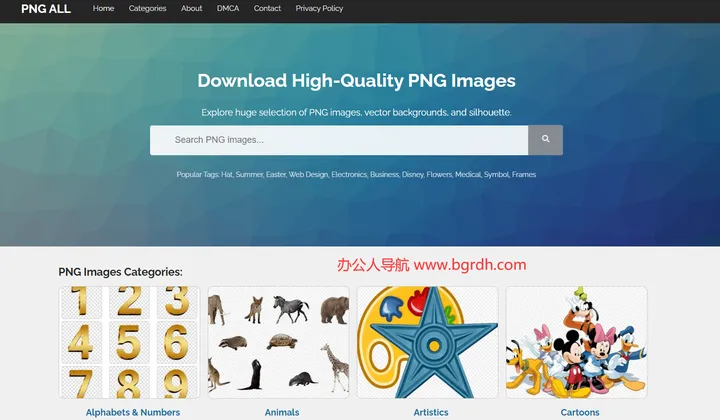Viewport: 720px width, 420px height.
Task: Click the PNG ALL site logo
Action: [46, 9]
